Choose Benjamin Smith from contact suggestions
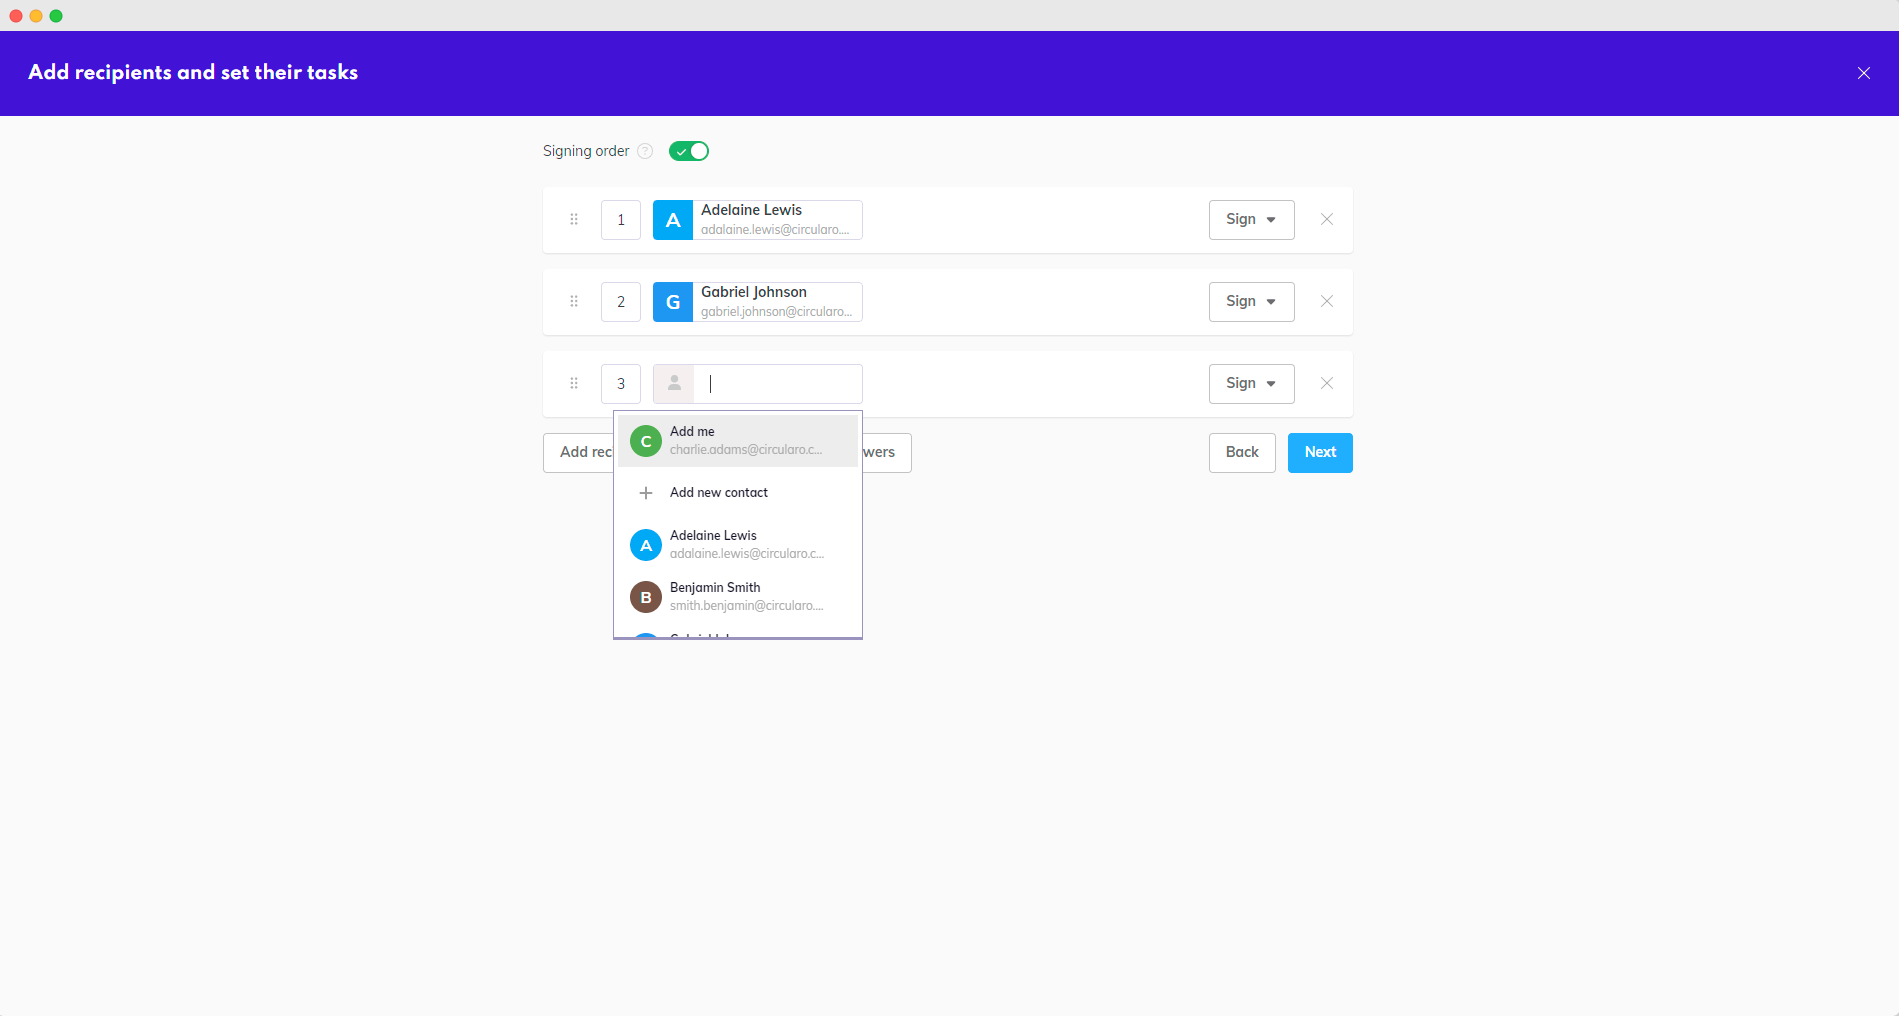Viewport: 1899px width, 1016px height. [738, 596]
